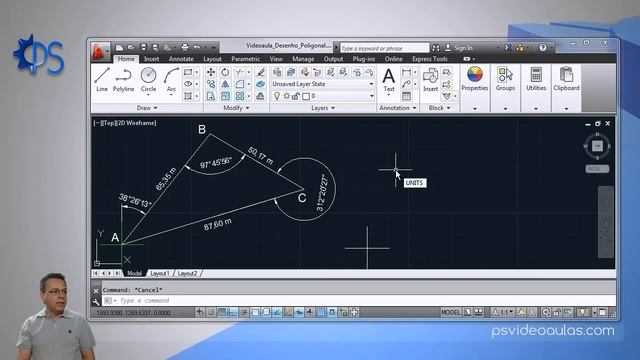The image size is (640, 360).
Task: Click Sign In link
Action: click(x=463, y=48)
